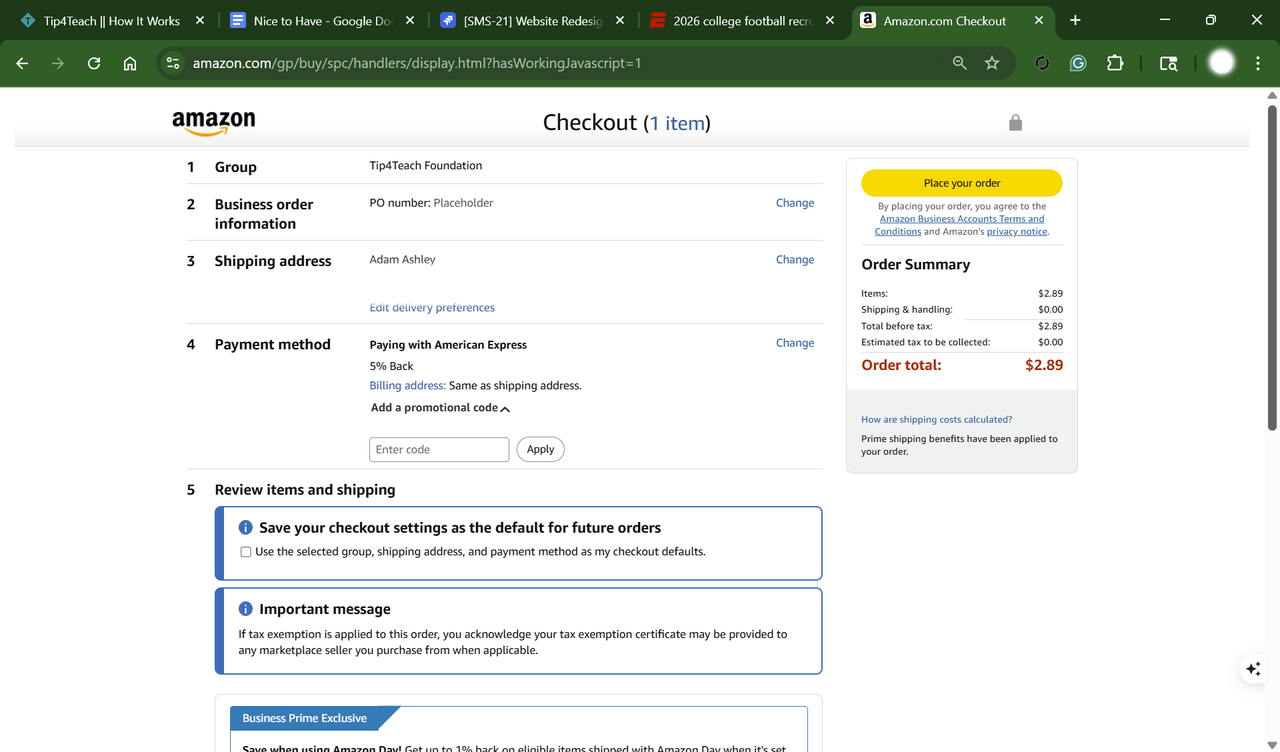The image size is (1280, 752).
Task: Change the payment method
Action: point(794,343)
